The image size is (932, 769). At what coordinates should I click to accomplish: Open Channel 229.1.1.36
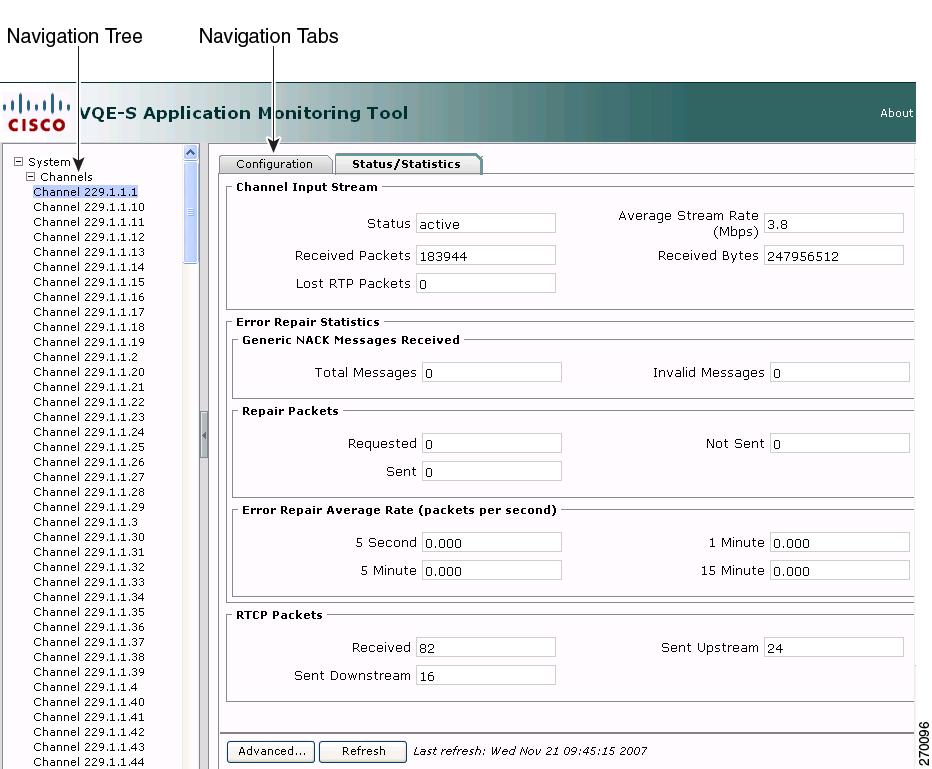89,627
